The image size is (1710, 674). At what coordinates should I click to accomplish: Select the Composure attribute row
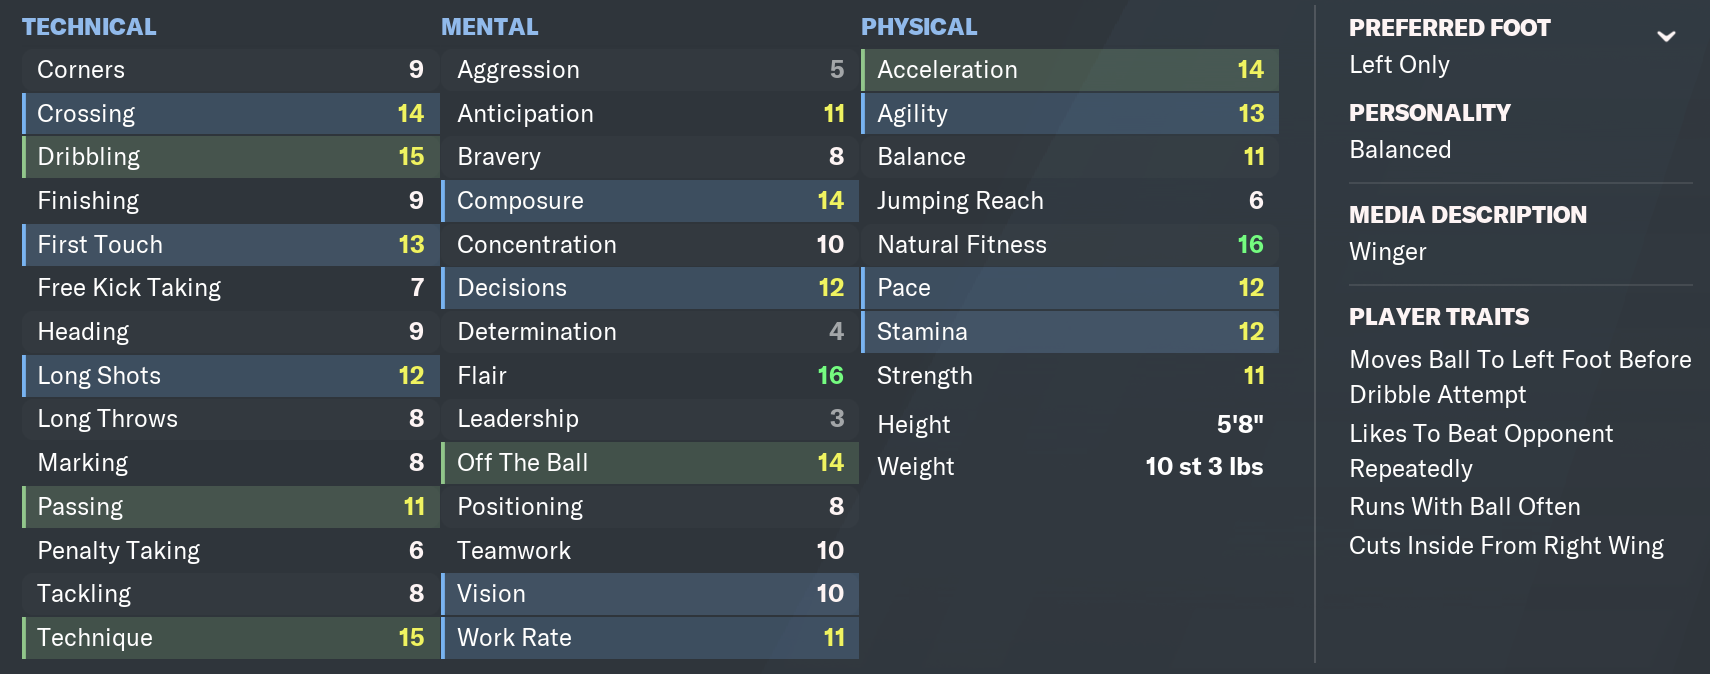point(650,201)
